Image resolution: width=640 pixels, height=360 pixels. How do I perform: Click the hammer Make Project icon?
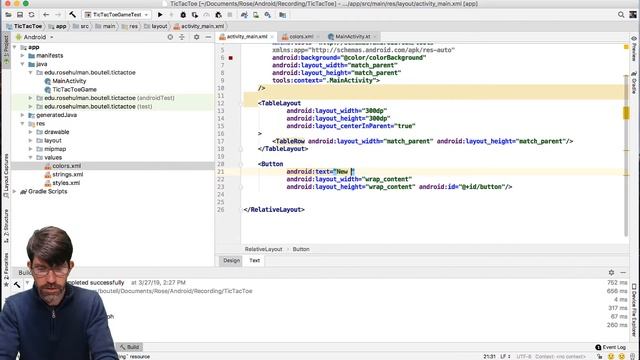point(72,15)
